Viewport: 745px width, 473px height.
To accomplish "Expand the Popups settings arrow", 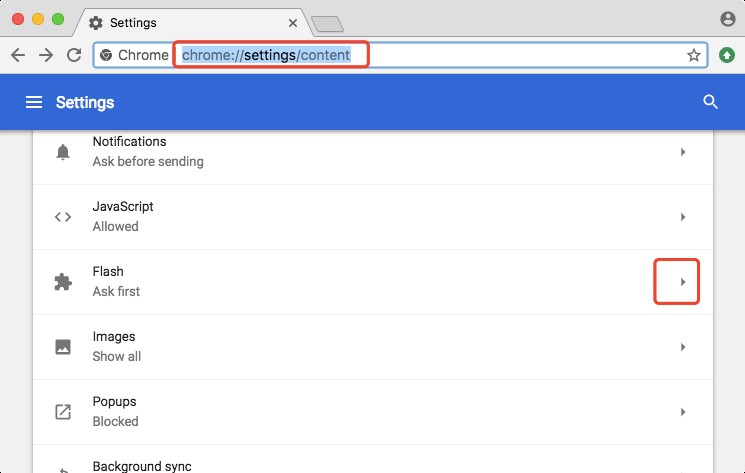I will 682,412.
